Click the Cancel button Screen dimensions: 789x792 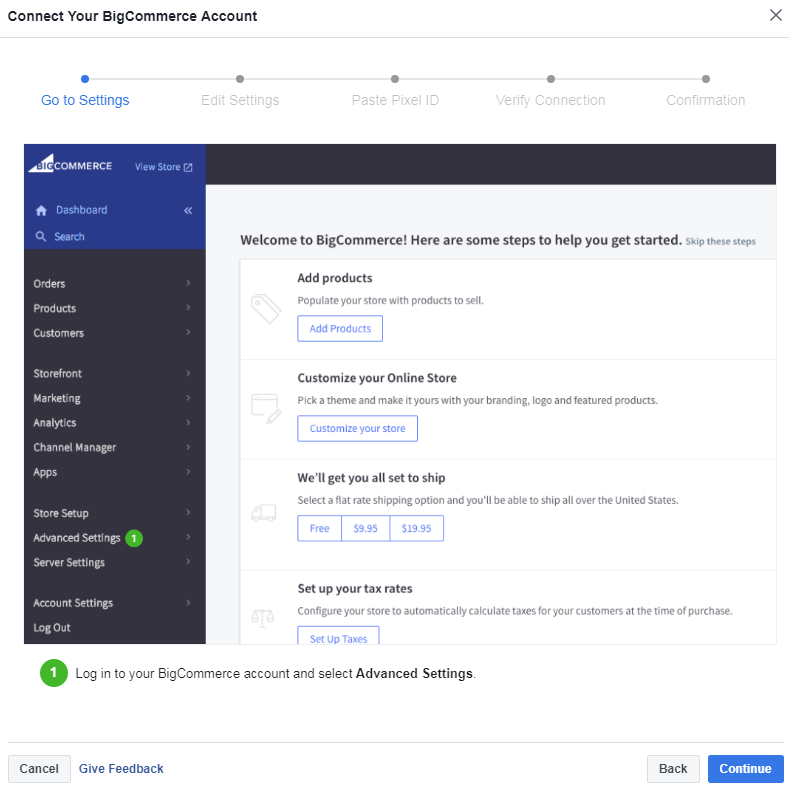tap(39, 769)
